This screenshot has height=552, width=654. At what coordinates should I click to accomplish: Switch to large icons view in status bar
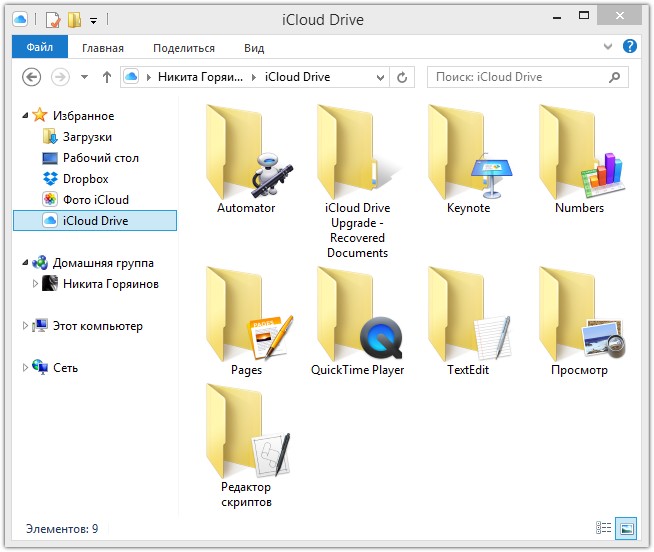[x=626, y=528]
